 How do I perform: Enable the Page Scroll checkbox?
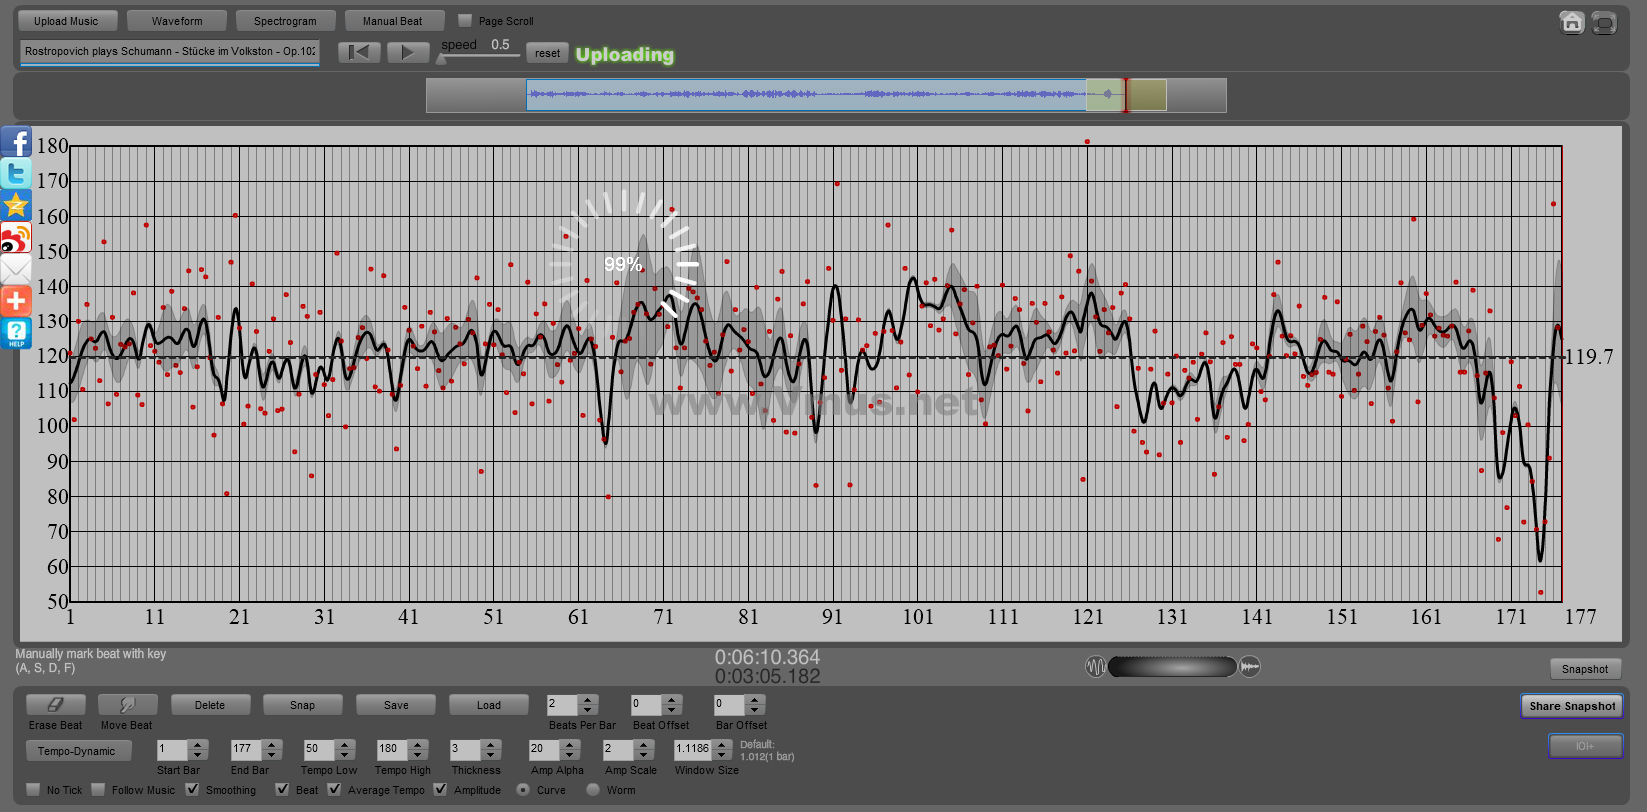pos(465,21)
